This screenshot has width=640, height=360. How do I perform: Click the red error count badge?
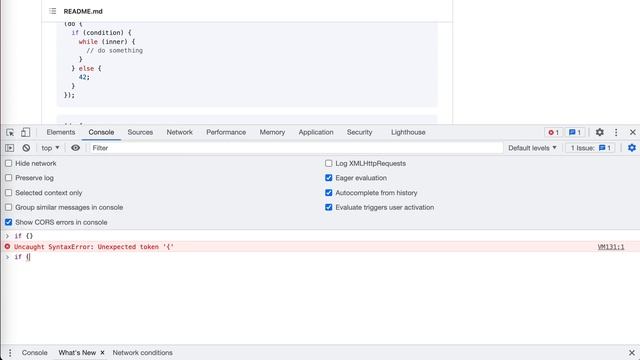pos(553,132)
